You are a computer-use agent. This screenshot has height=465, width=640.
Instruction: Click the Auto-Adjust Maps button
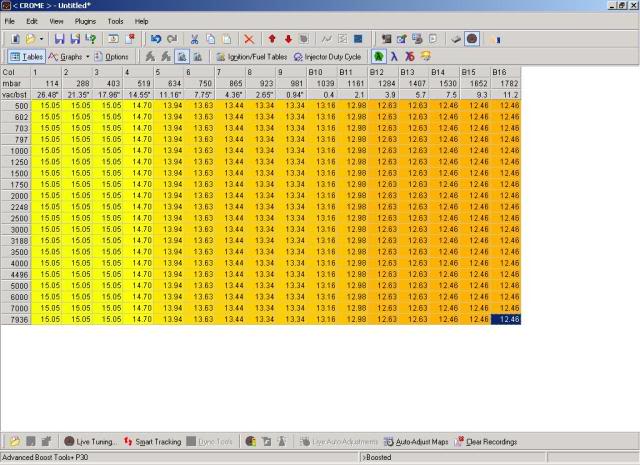416,441
